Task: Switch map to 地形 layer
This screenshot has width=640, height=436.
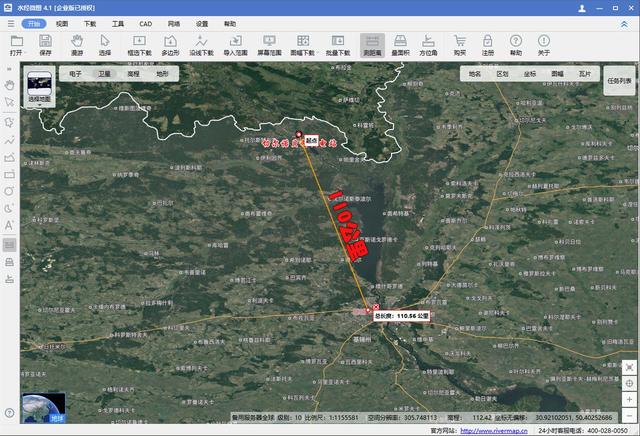Action: pos(162,74)
